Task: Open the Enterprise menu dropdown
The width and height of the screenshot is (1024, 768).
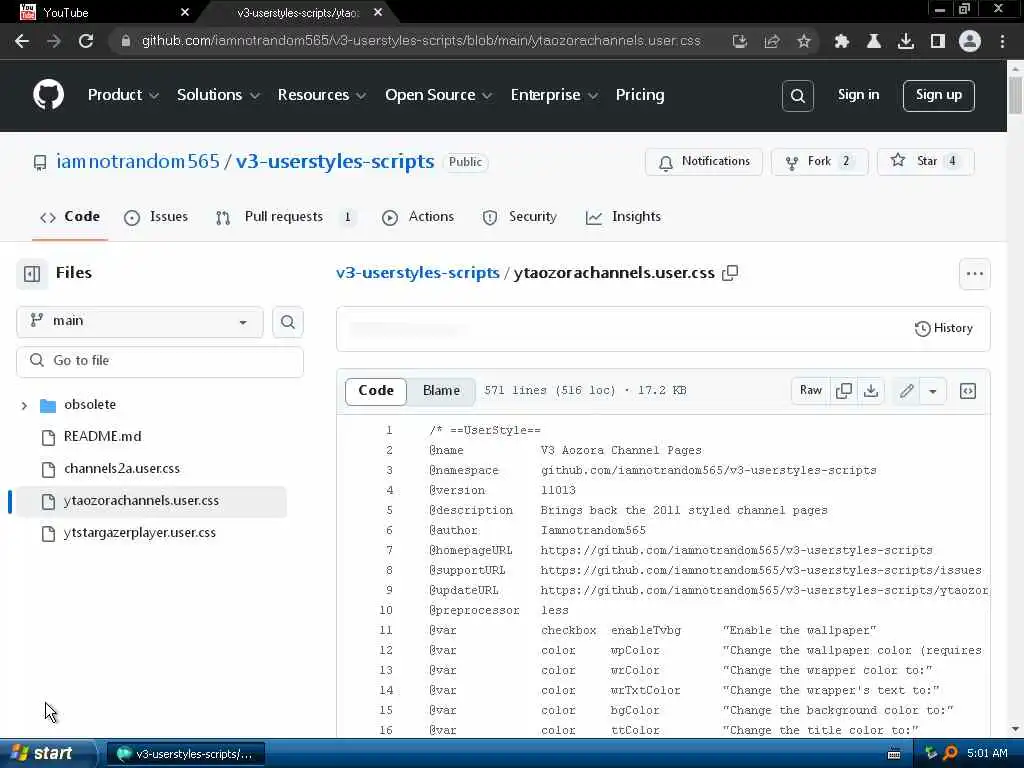Action: (x=554, y=95)
